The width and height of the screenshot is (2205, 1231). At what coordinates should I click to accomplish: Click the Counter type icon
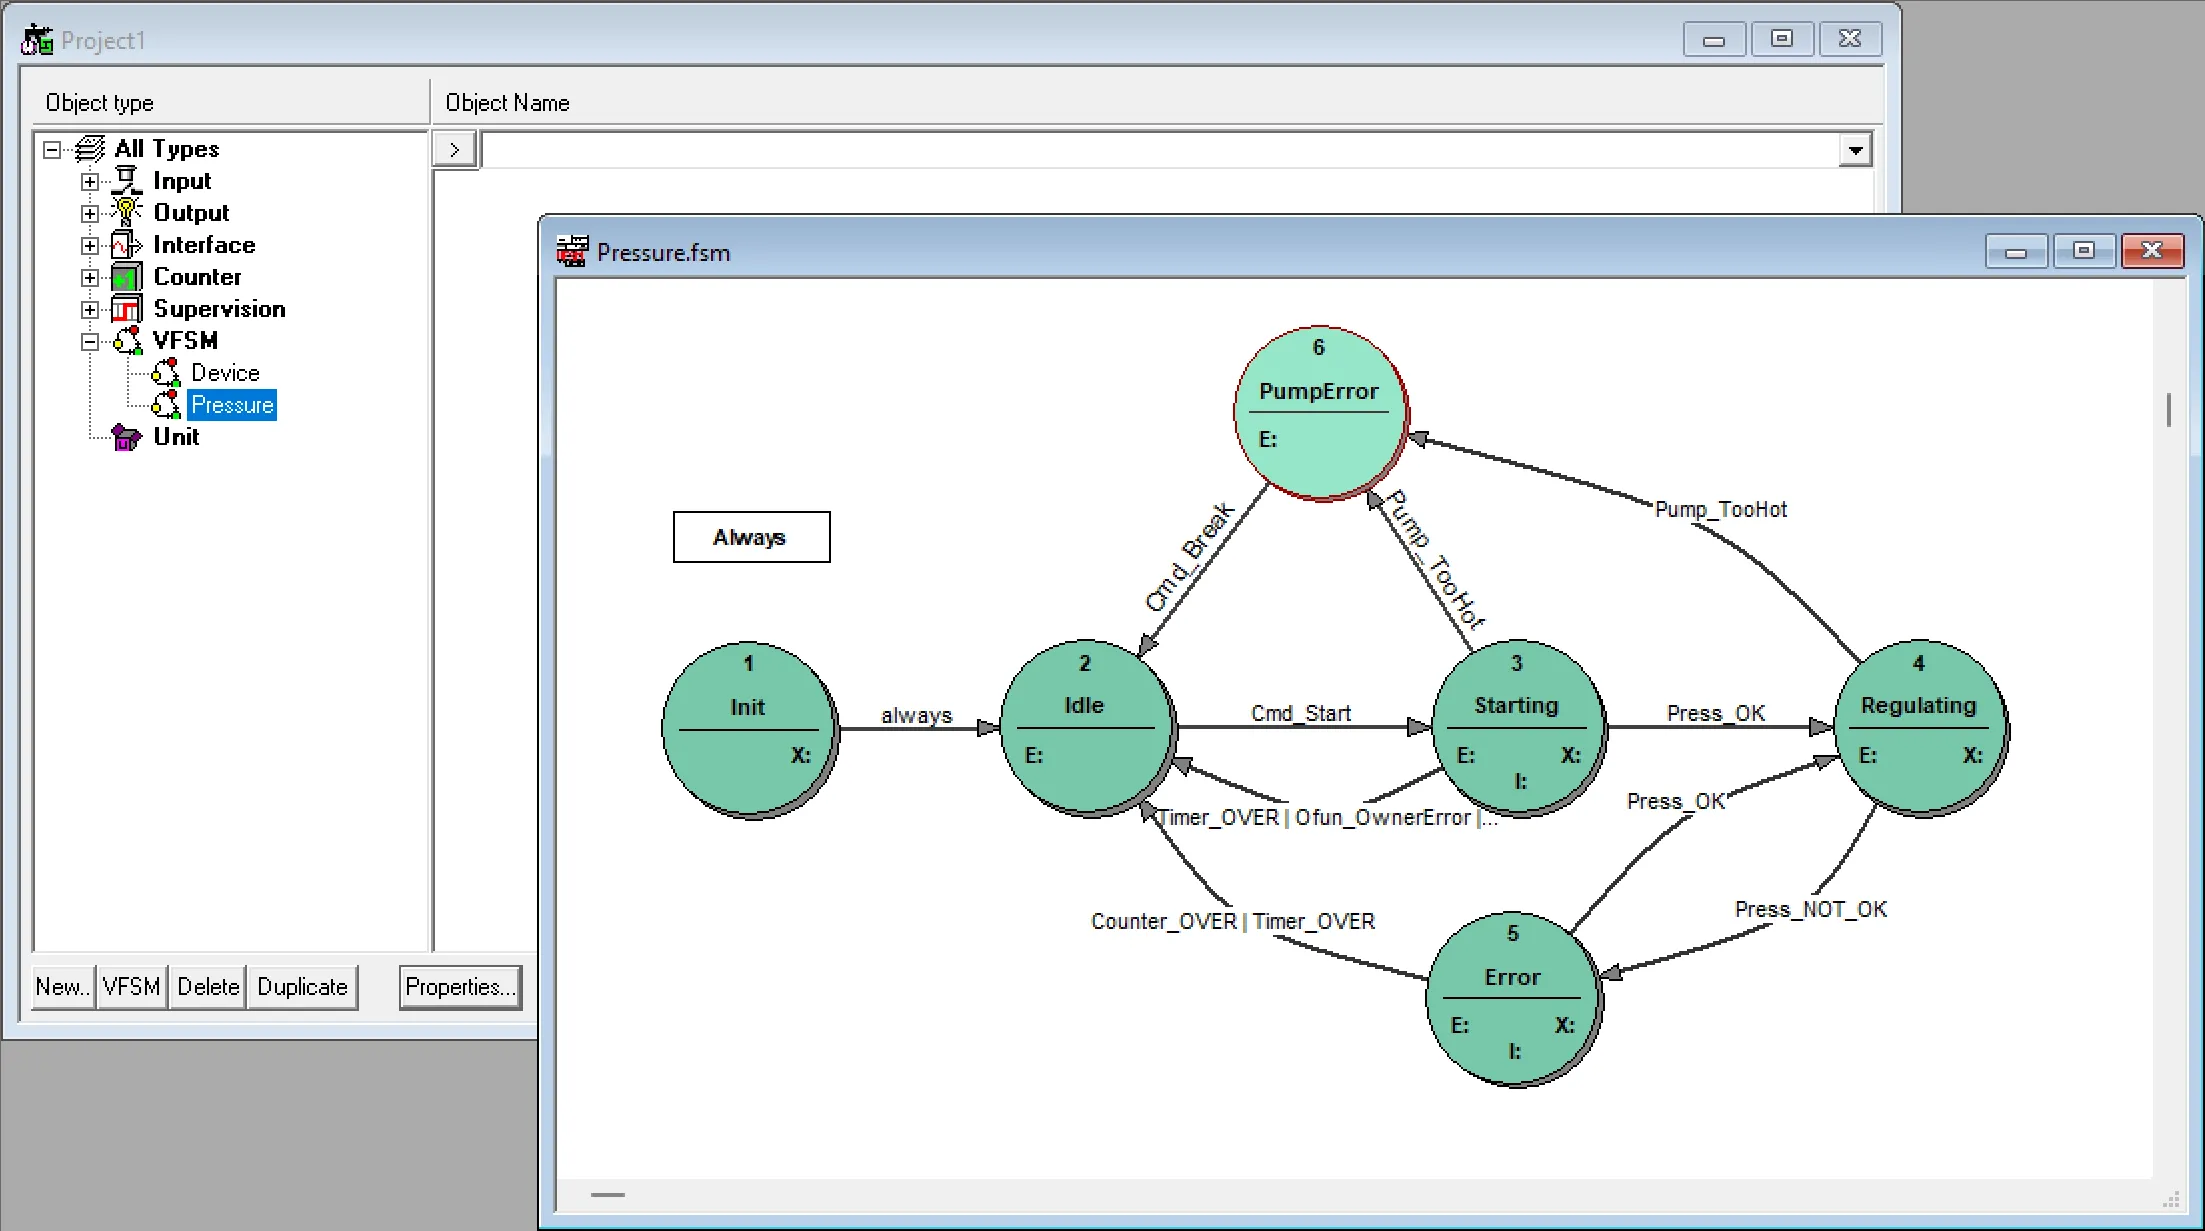click(126, 277)
